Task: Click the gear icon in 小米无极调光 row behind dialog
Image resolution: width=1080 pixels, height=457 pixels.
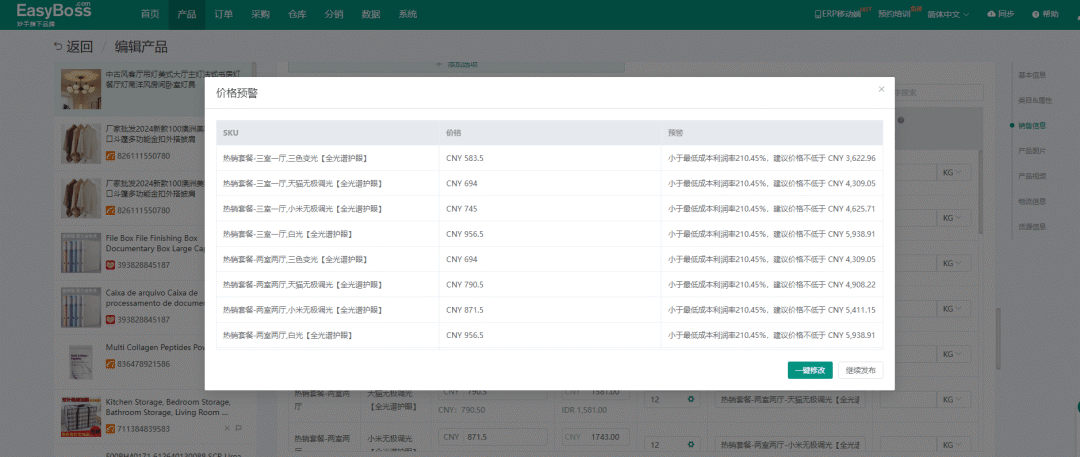Action: click(x=690, y=445)
